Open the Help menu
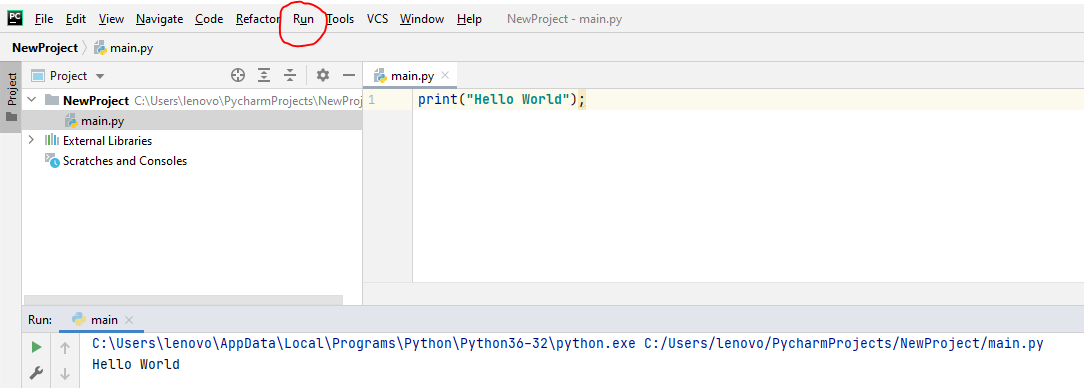Screen dimensions: 1084x388 [469, 19]
